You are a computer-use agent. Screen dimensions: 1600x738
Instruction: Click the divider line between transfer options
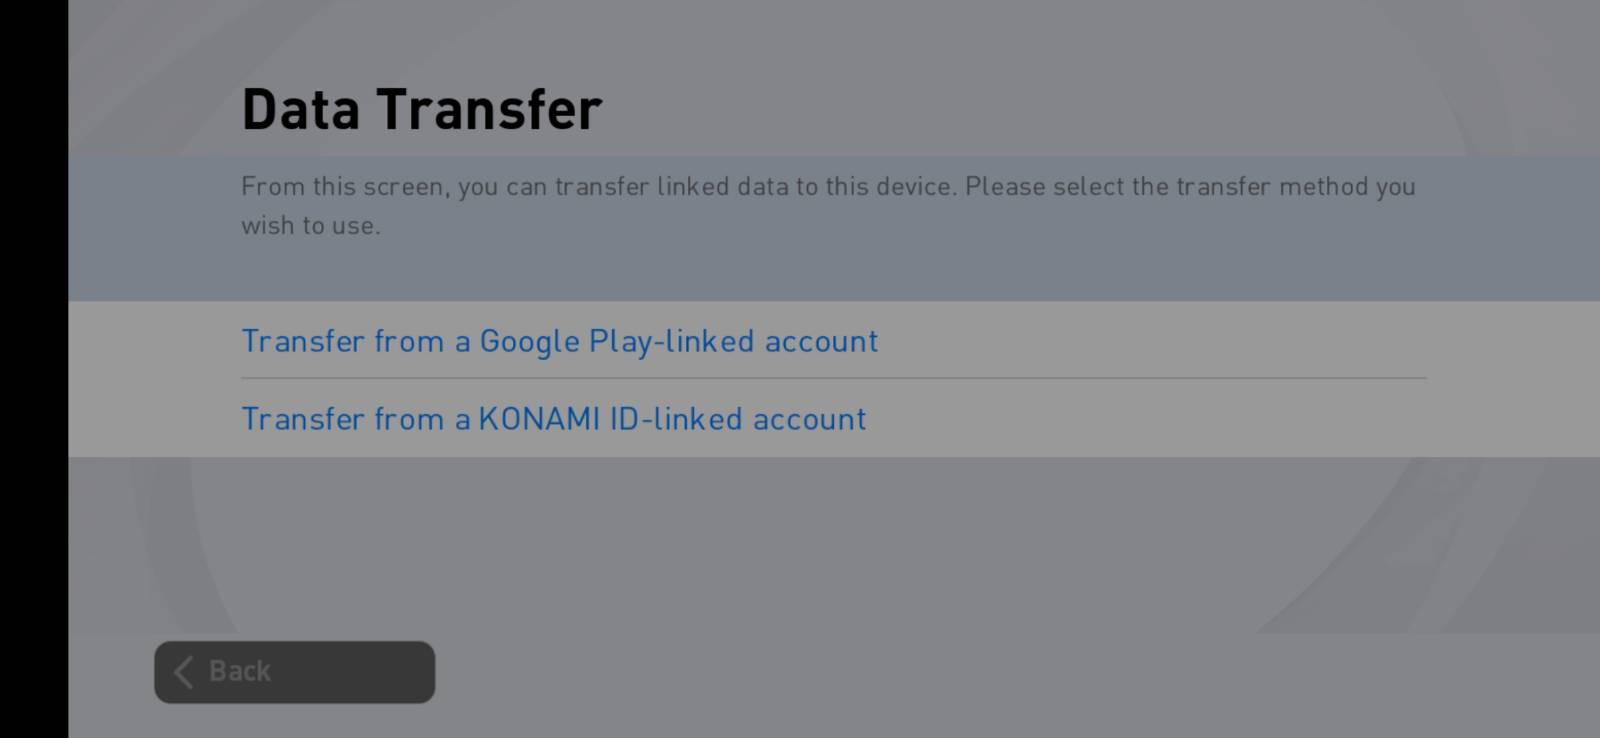click(833, 379)
